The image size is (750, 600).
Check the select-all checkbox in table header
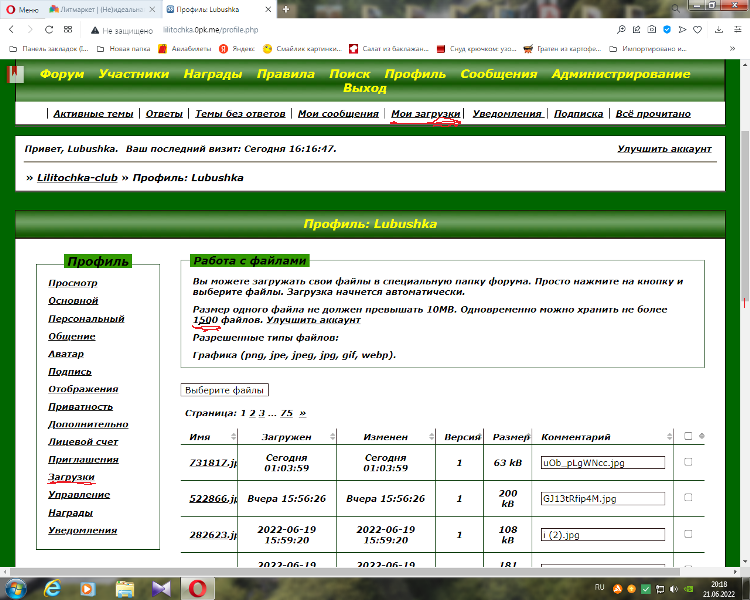(x=686, y=436)
